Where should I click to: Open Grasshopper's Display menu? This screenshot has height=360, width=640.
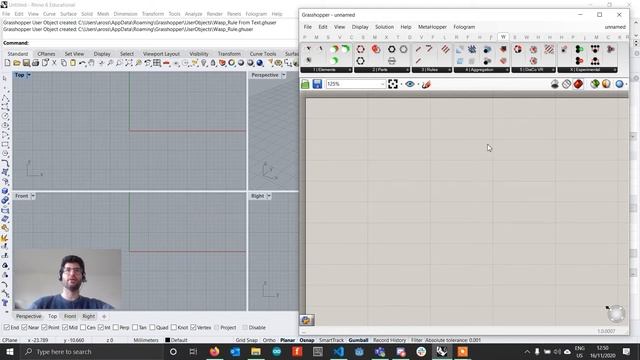tap(360, 27)
